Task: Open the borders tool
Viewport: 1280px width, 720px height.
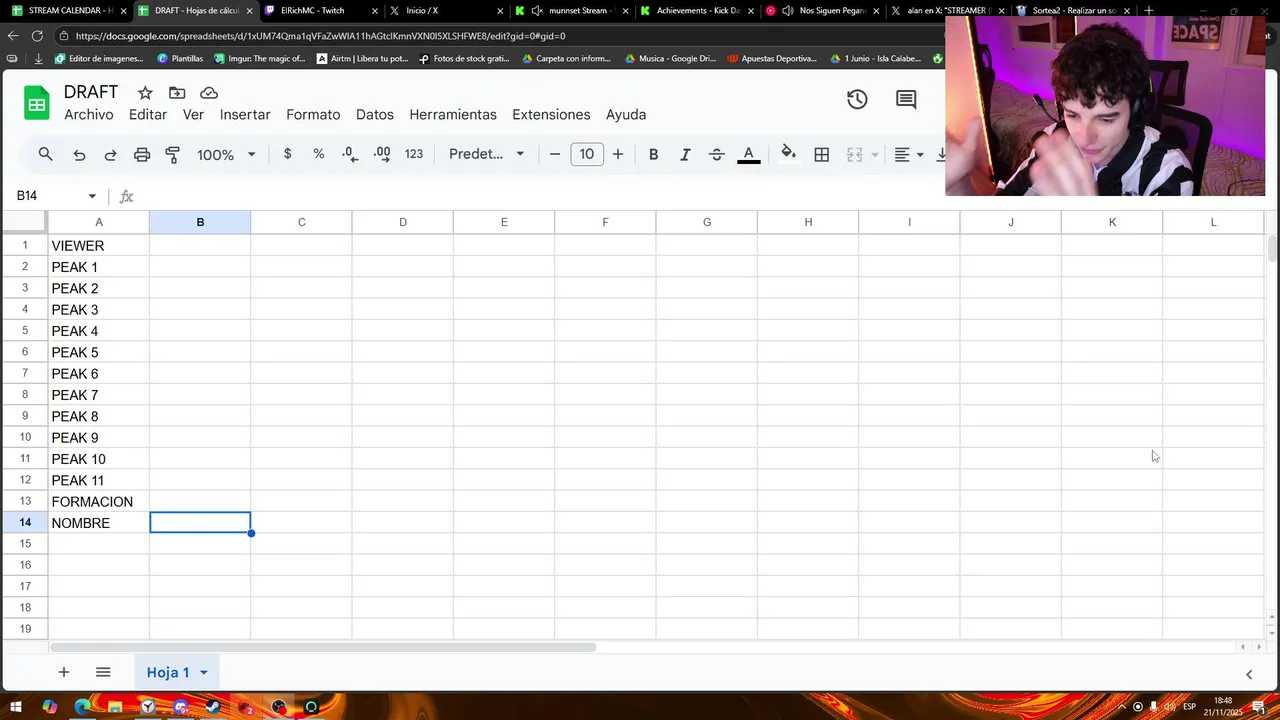Action: (822, 154)
